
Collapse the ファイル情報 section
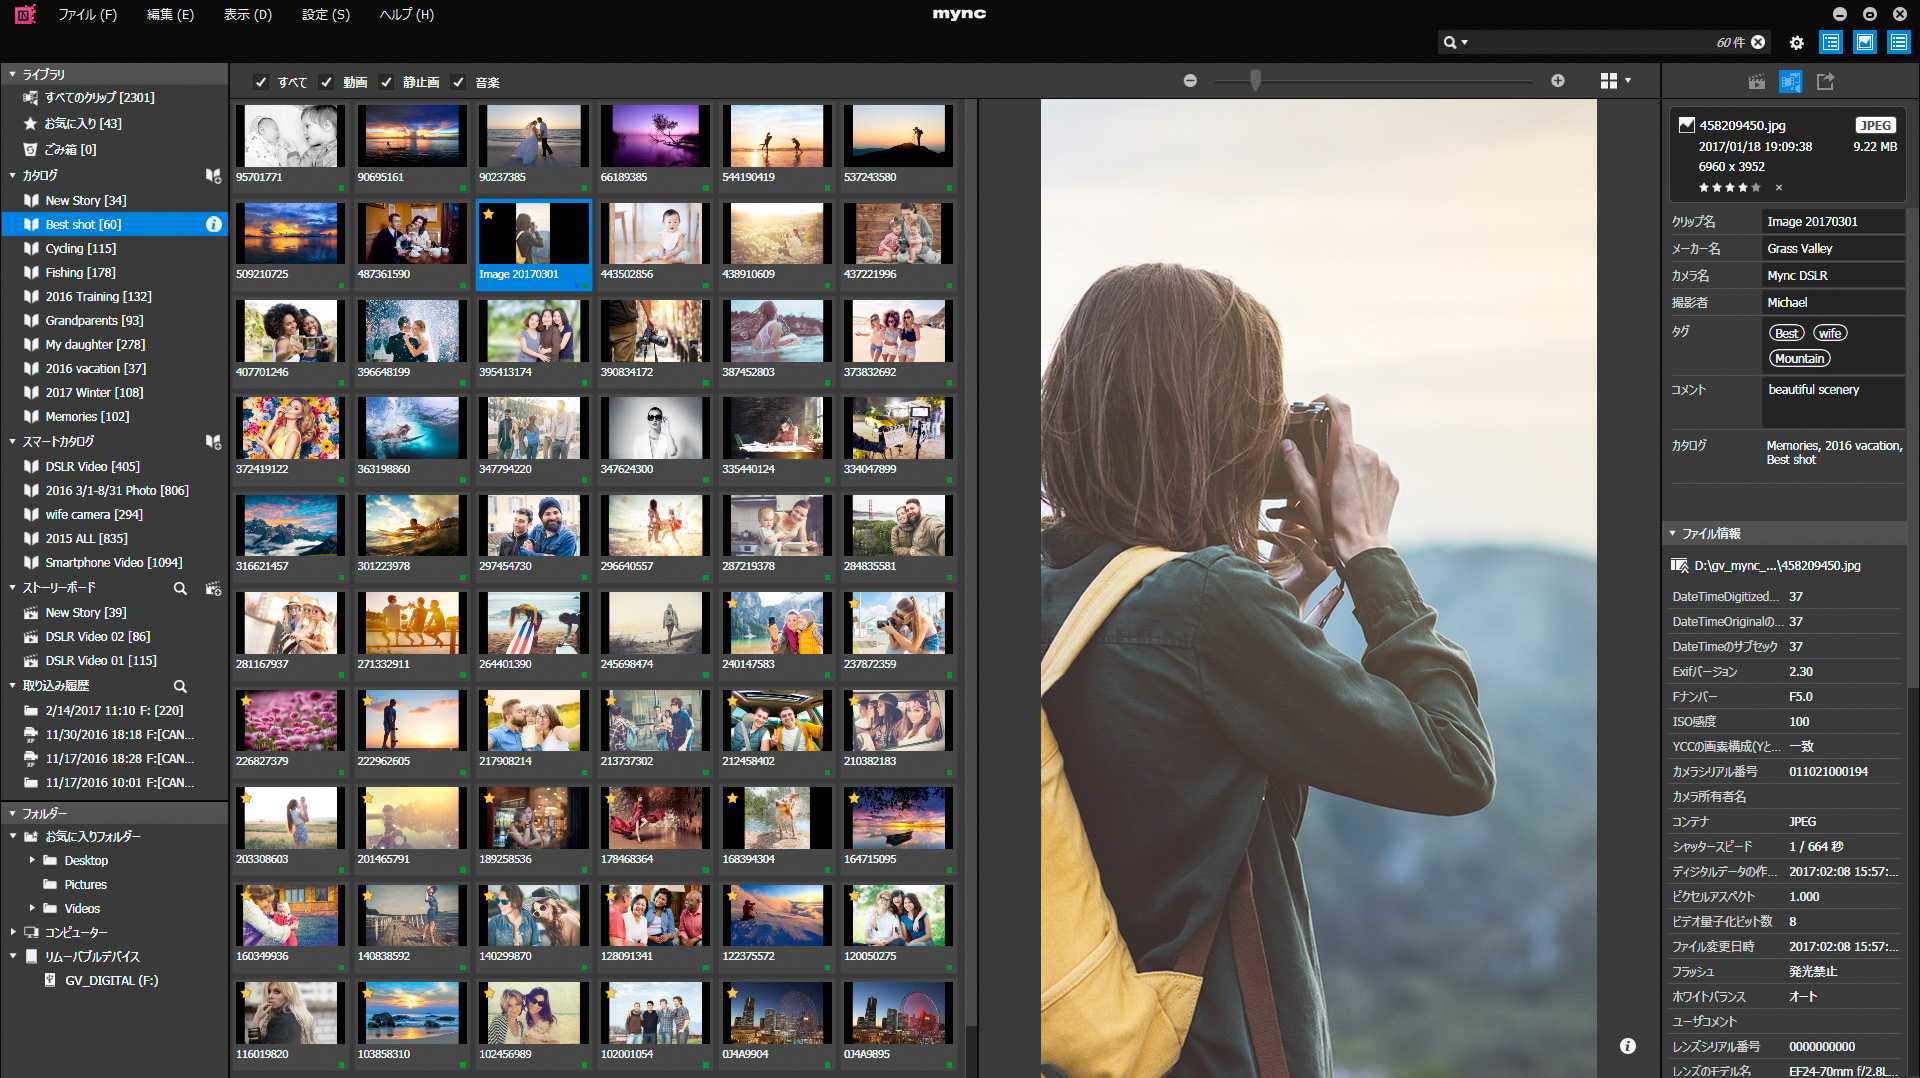pos(1672,534)
